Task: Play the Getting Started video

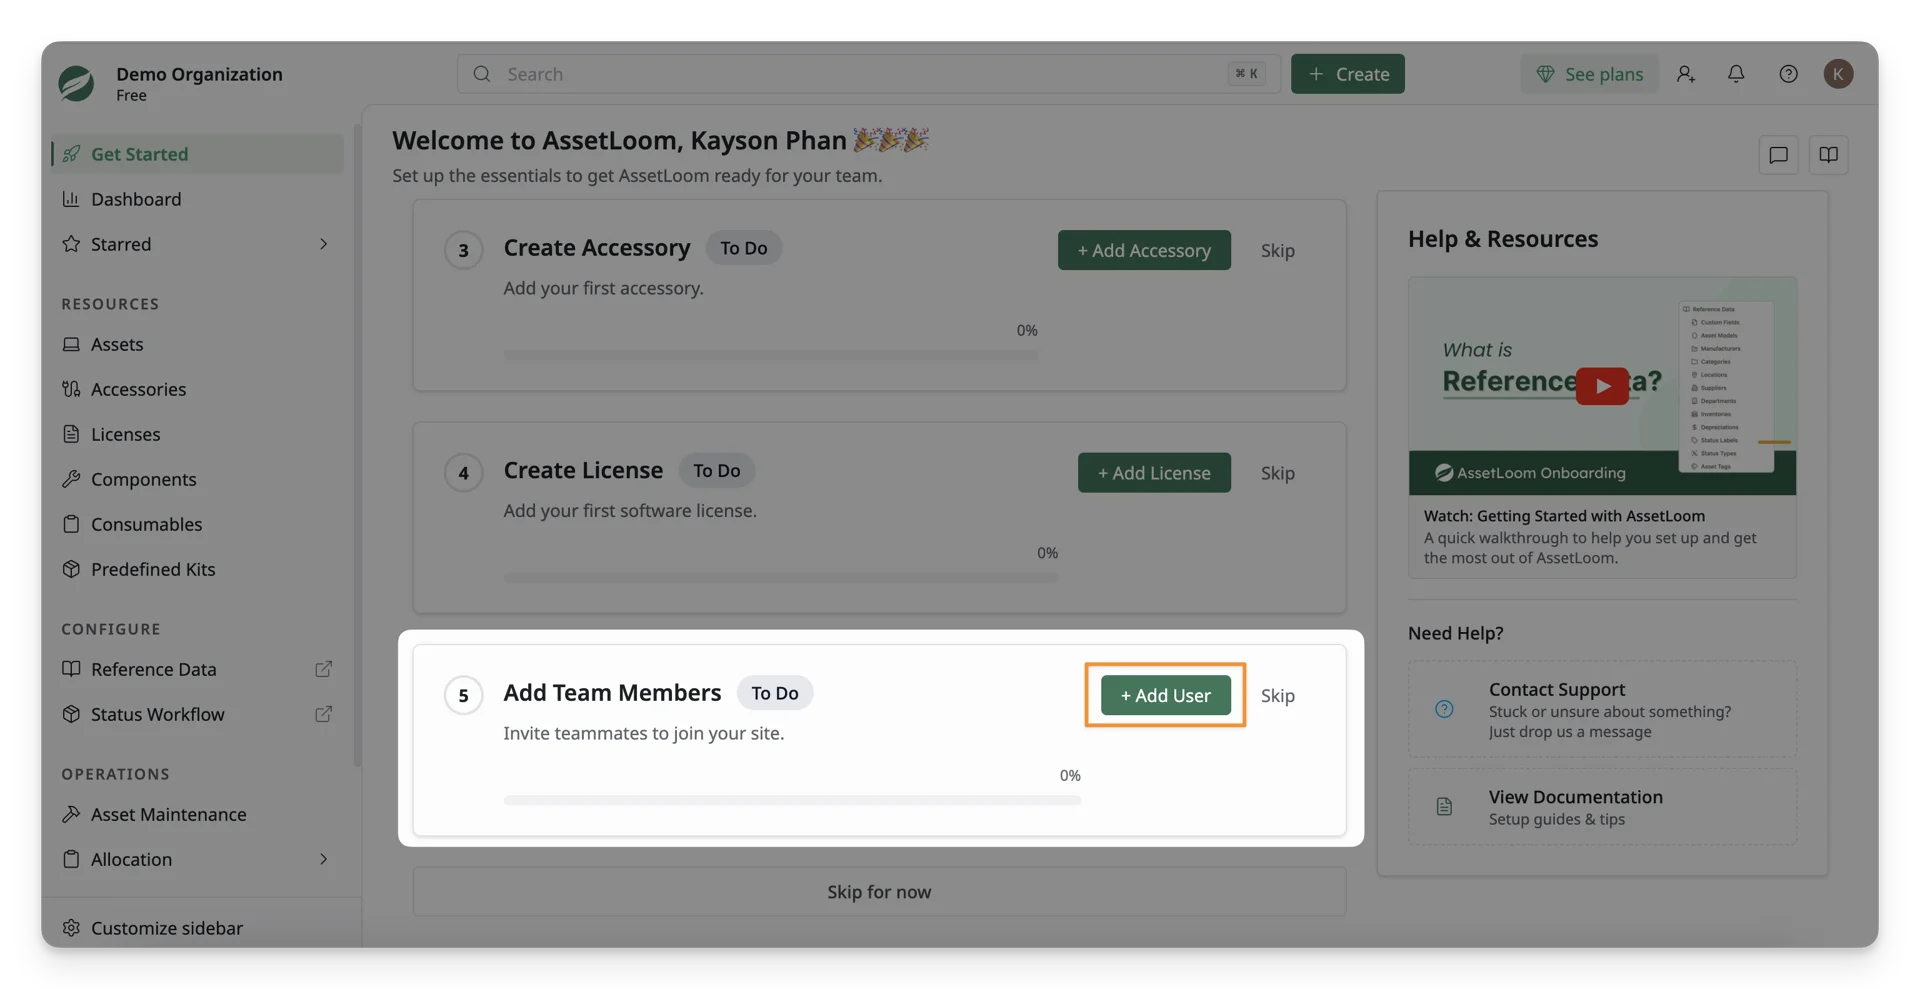Action: tap(1602, 385)
